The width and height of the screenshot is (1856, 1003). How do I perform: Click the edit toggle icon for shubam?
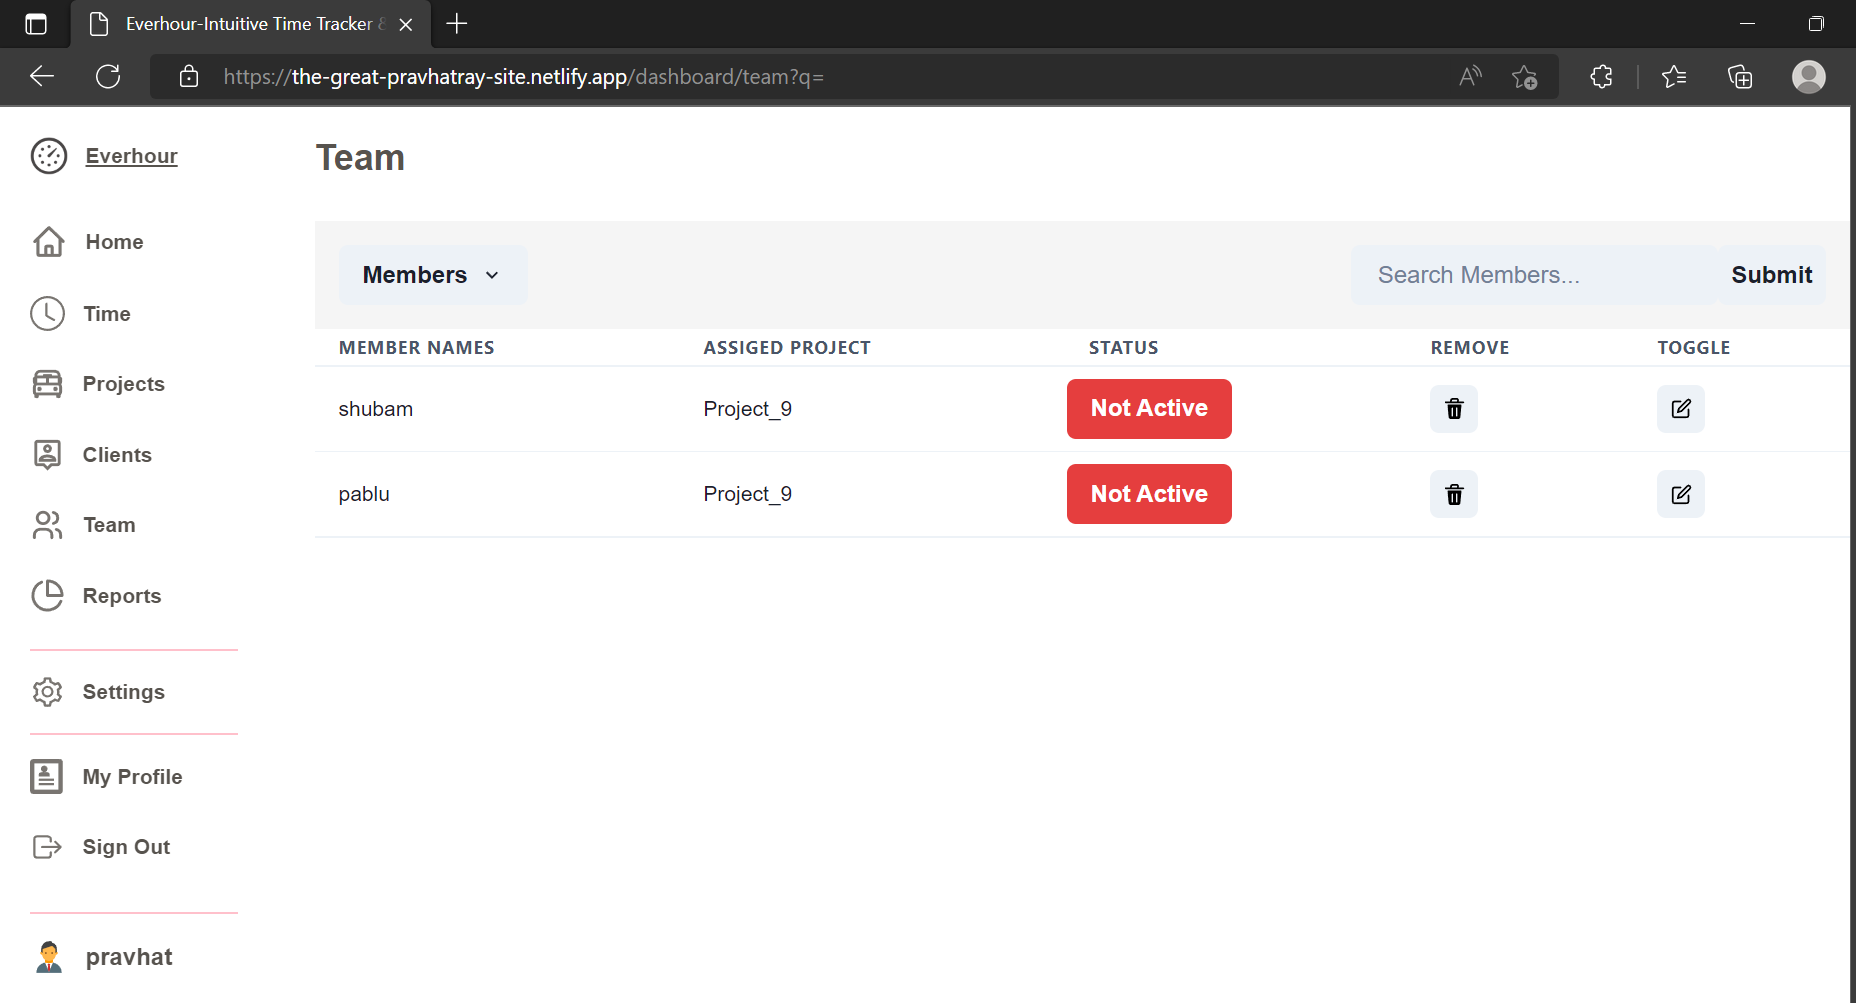tap(1681, 409)
